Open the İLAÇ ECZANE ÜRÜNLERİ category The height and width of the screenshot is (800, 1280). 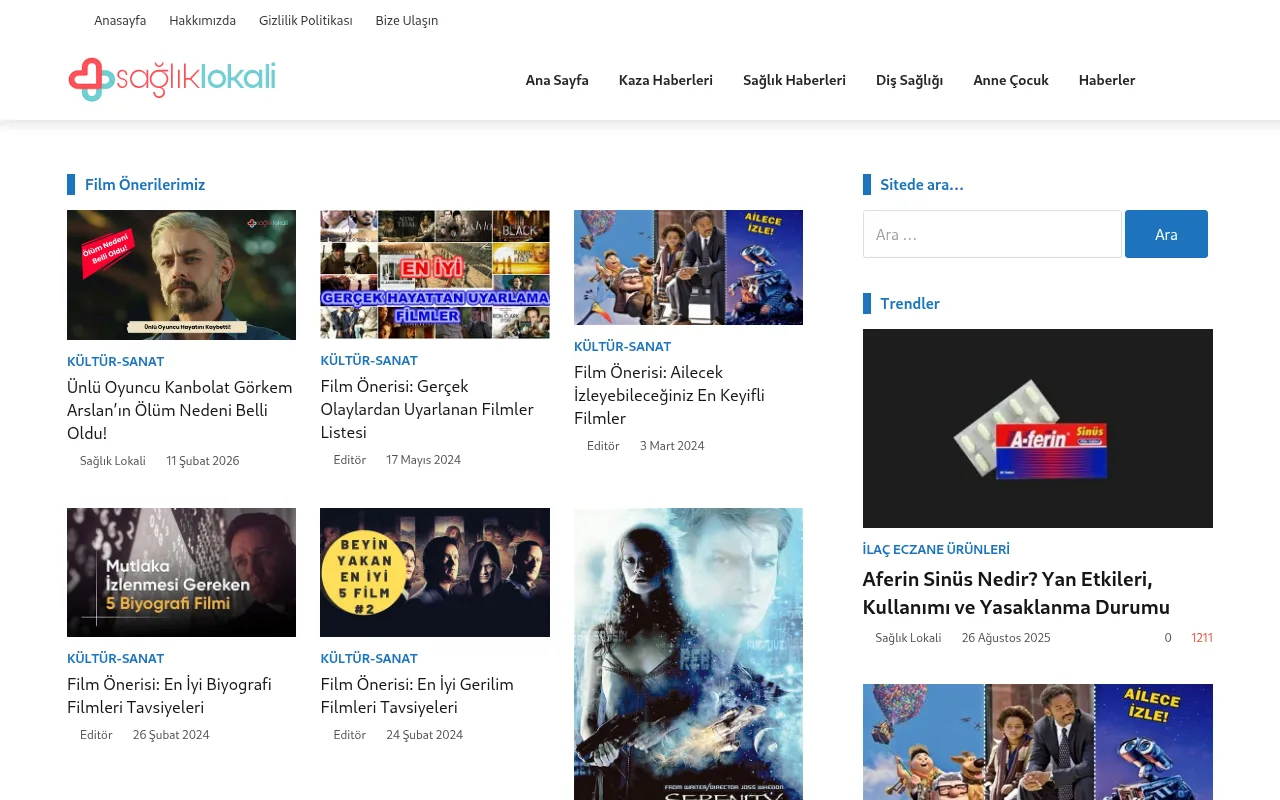[936, 549]
